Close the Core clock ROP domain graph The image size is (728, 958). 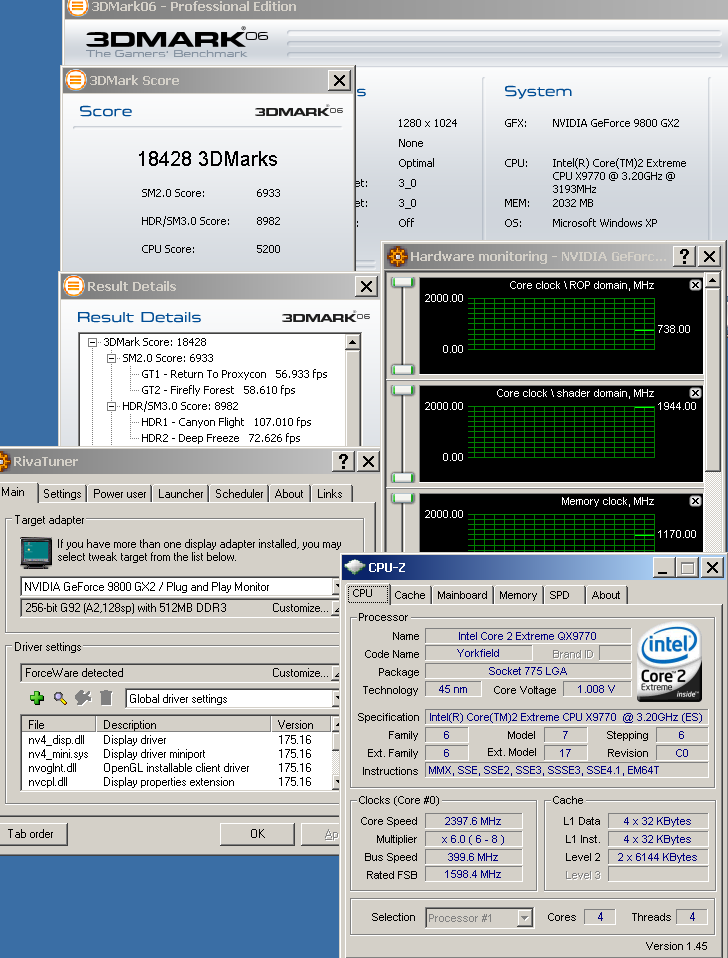[695, 285]
